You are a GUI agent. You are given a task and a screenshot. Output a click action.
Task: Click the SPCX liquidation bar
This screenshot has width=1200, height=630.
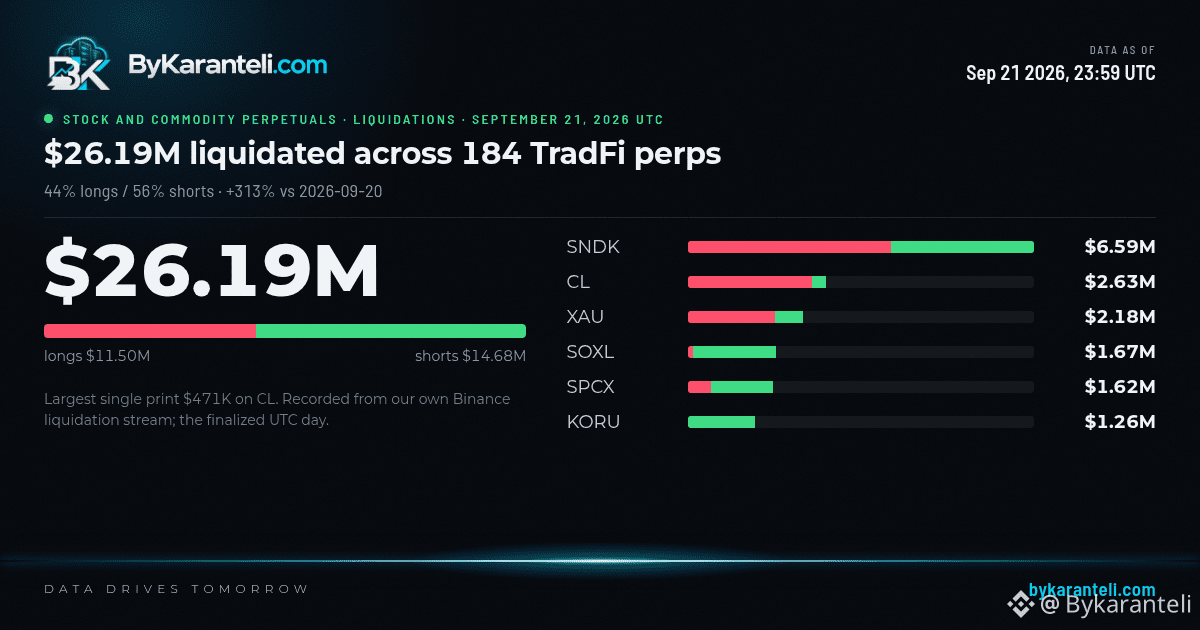[861, 387]
